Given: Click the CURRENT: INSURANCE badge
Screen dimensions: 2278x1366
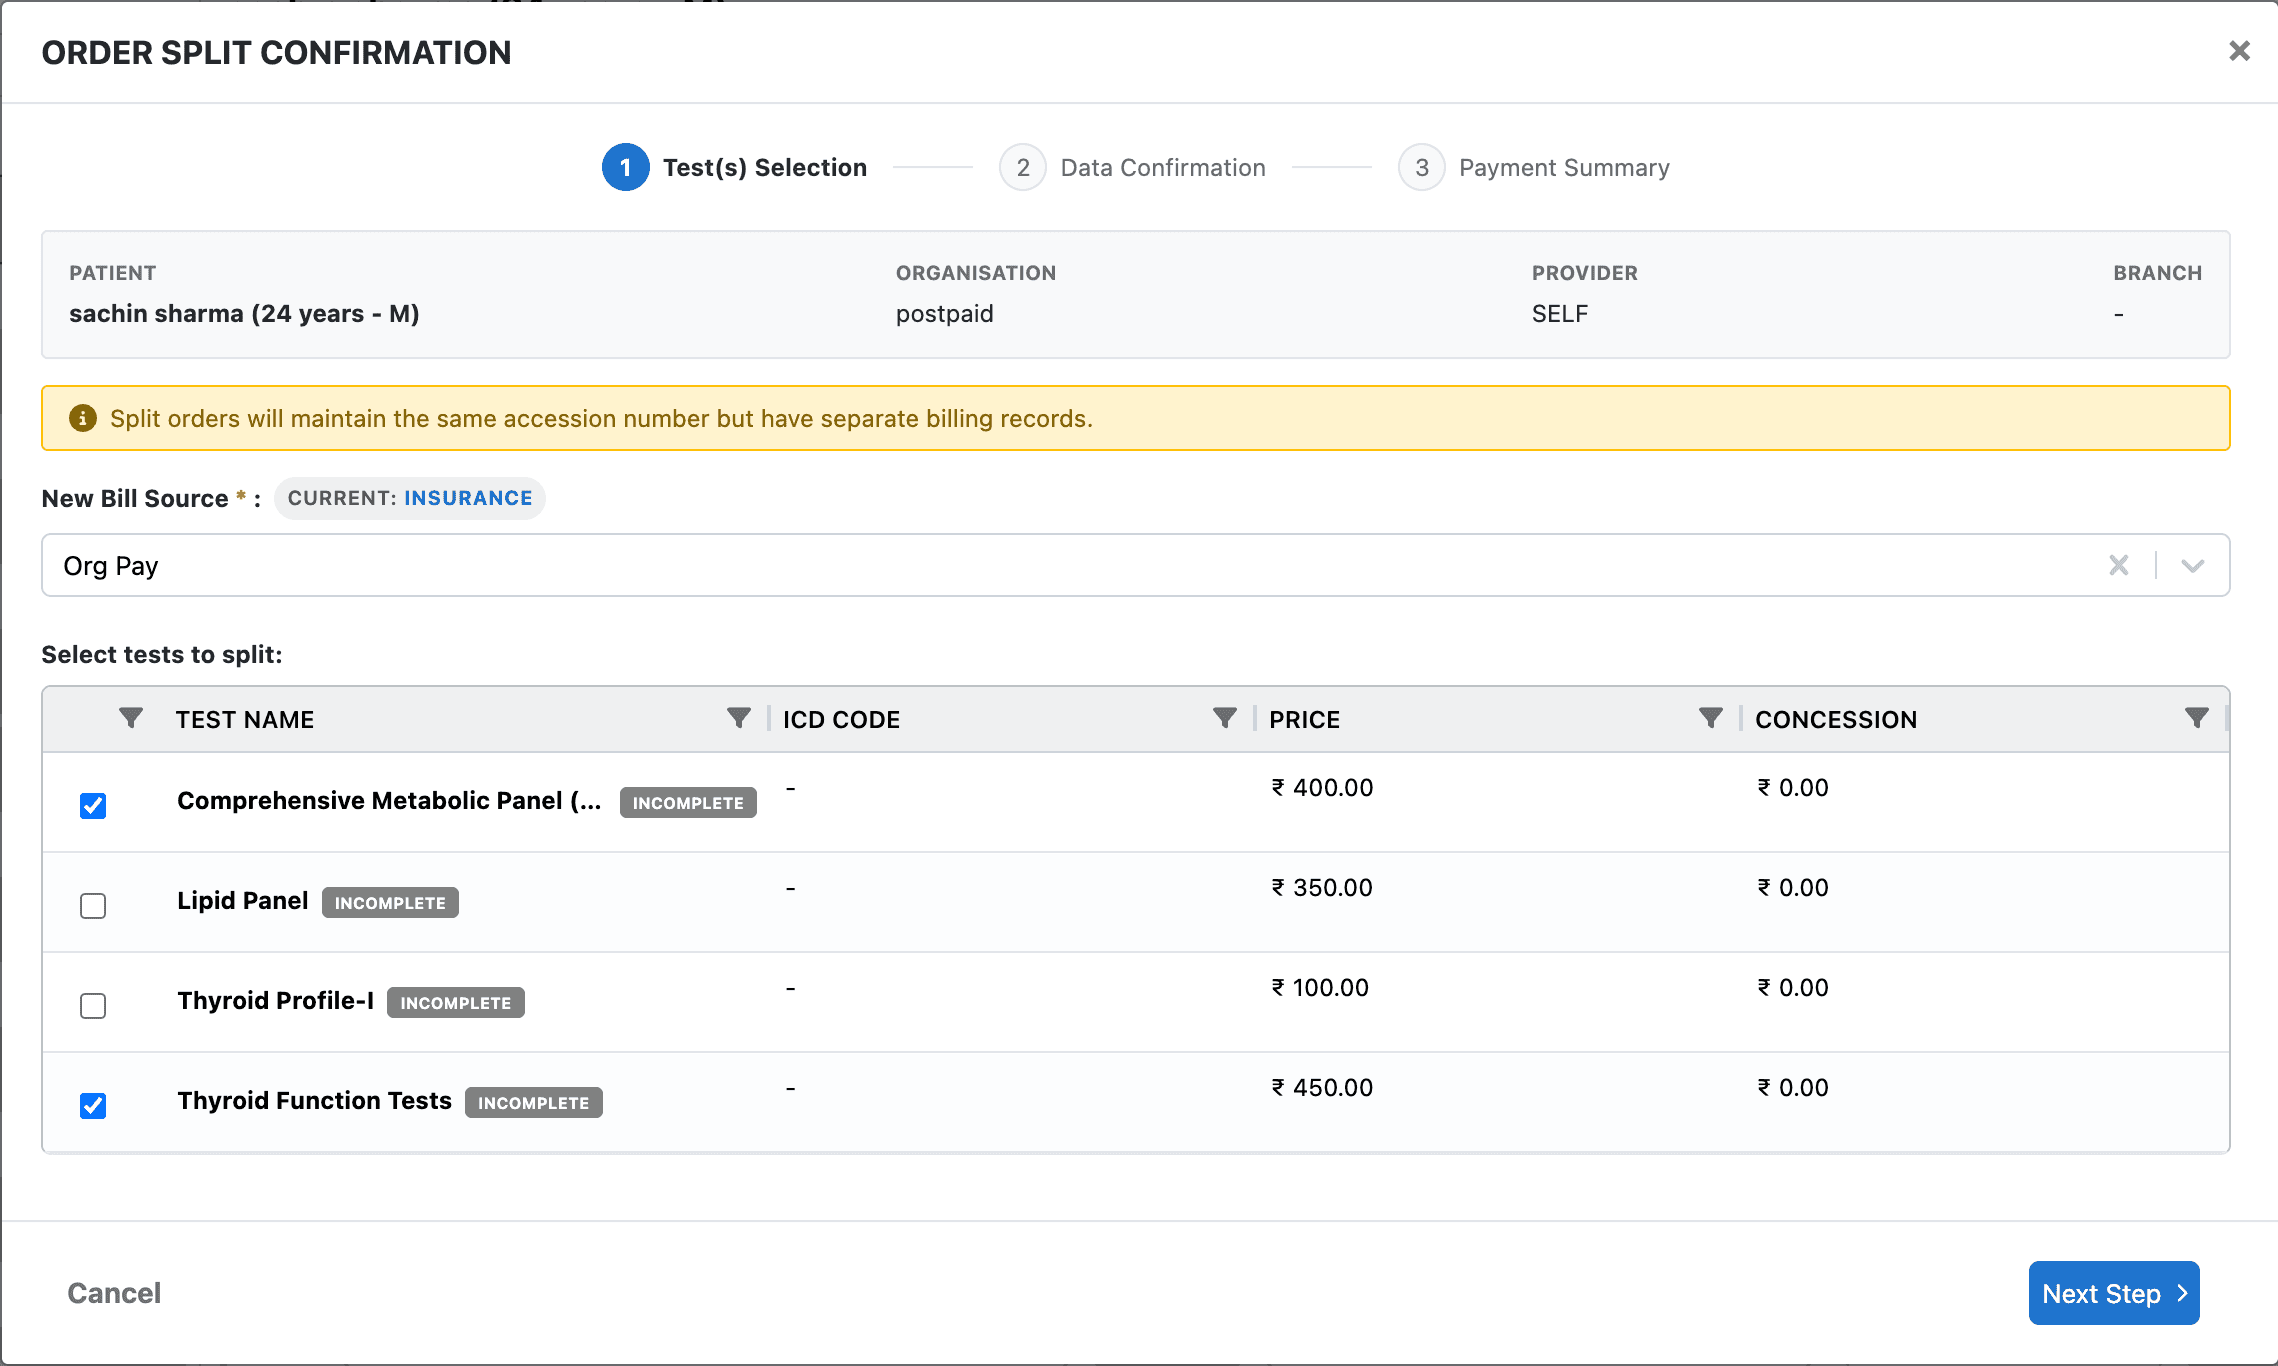Looking at the screenshot, I should click(410, 498).
